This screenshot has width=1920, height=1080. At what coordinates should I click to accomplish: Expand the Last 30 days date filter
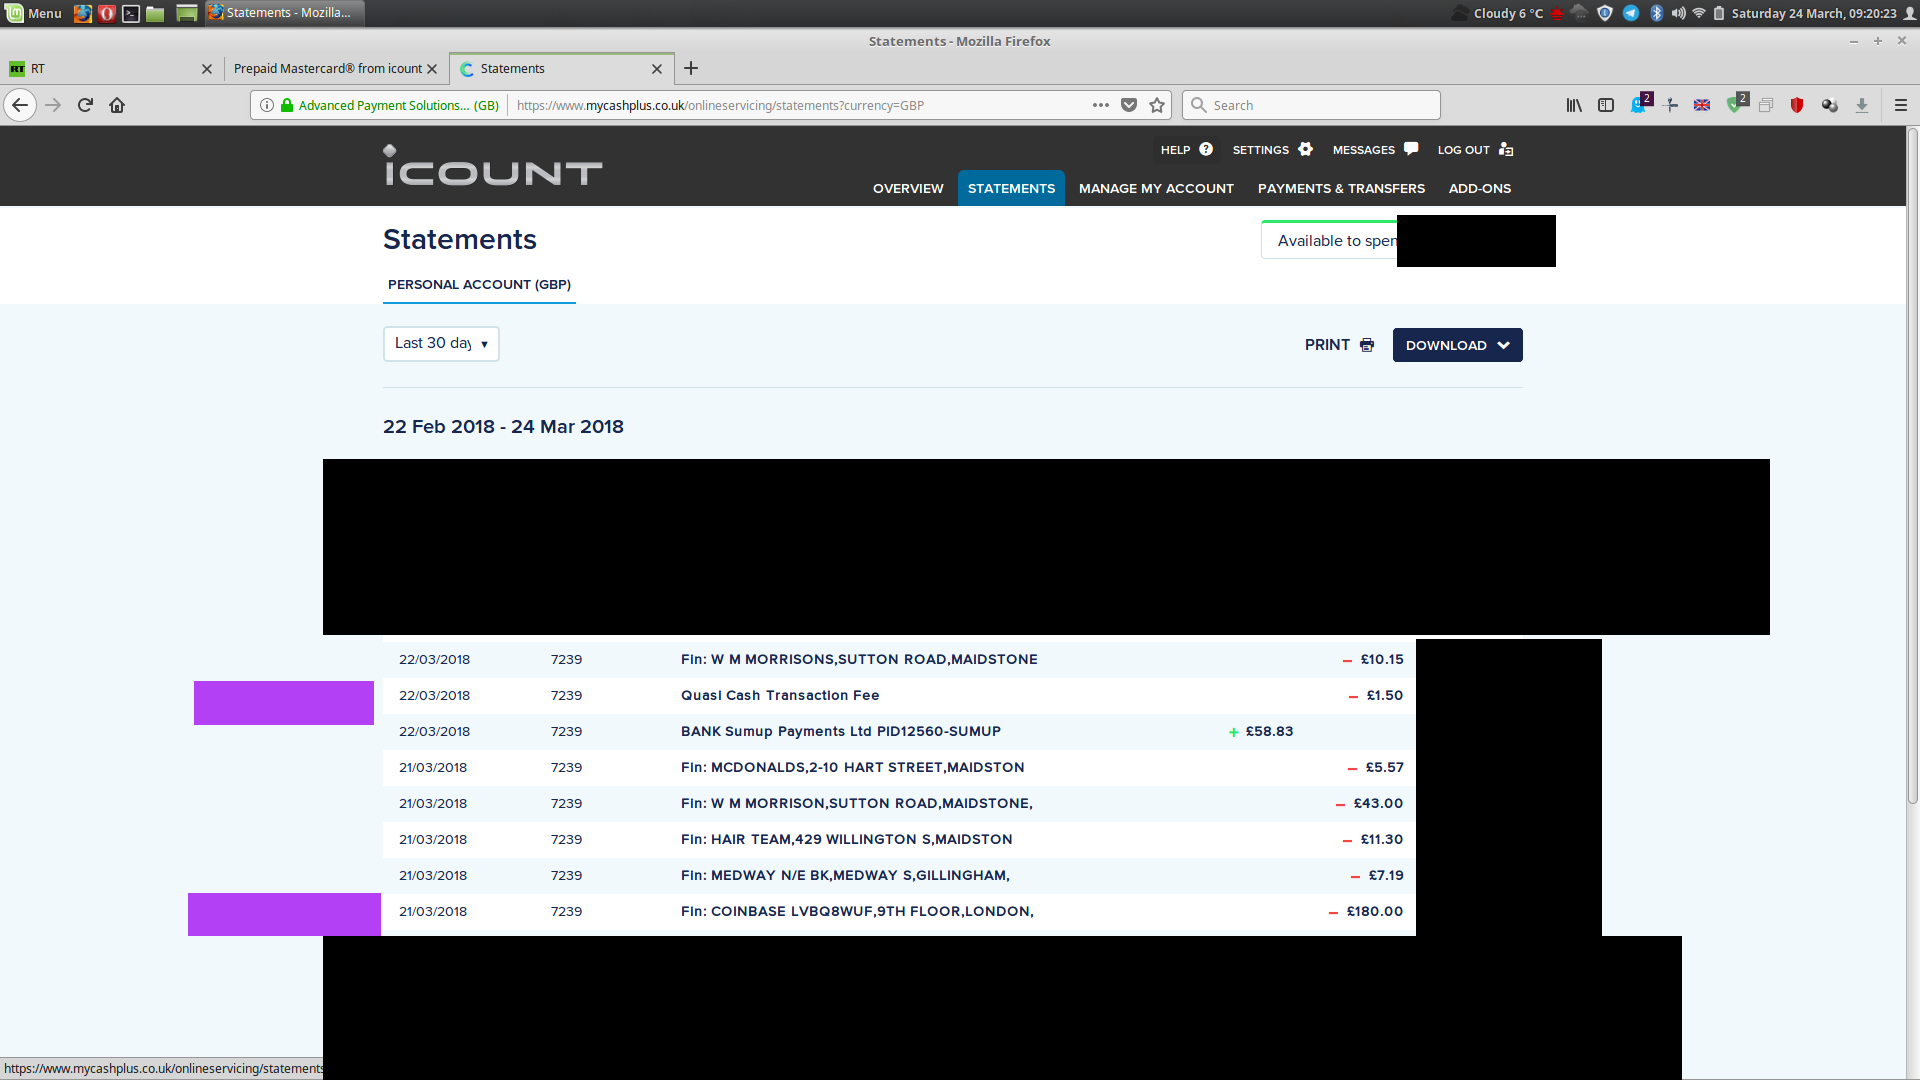pyautogui.click(x=440, y=344)
